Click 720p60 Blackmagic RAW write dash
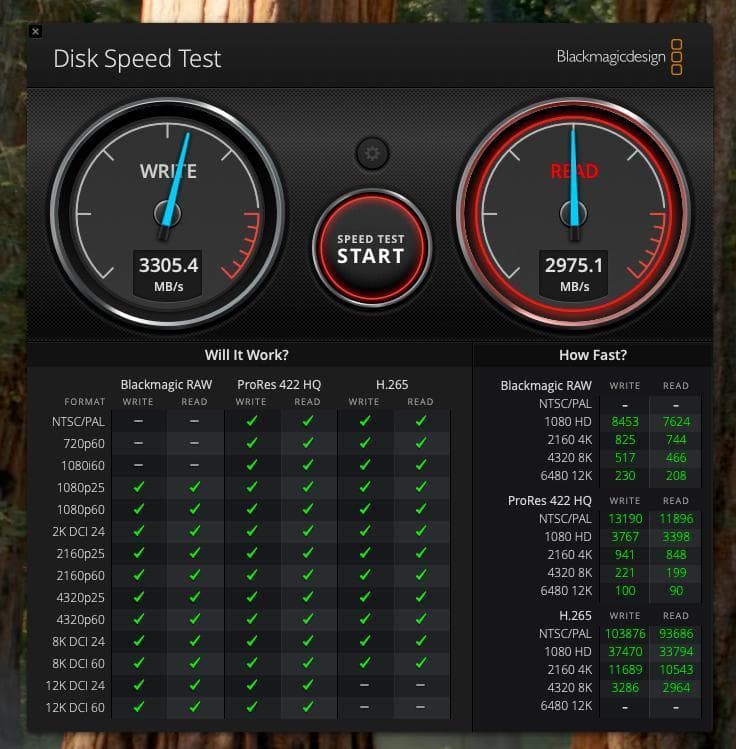This screenshot has height=749, width=736. (x=139, y=443)
